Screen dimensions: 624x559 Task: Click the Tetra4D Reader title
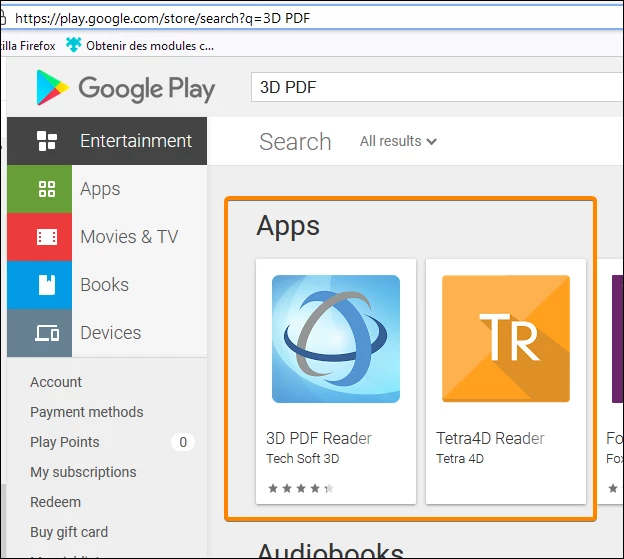click(x=490, y=438)
